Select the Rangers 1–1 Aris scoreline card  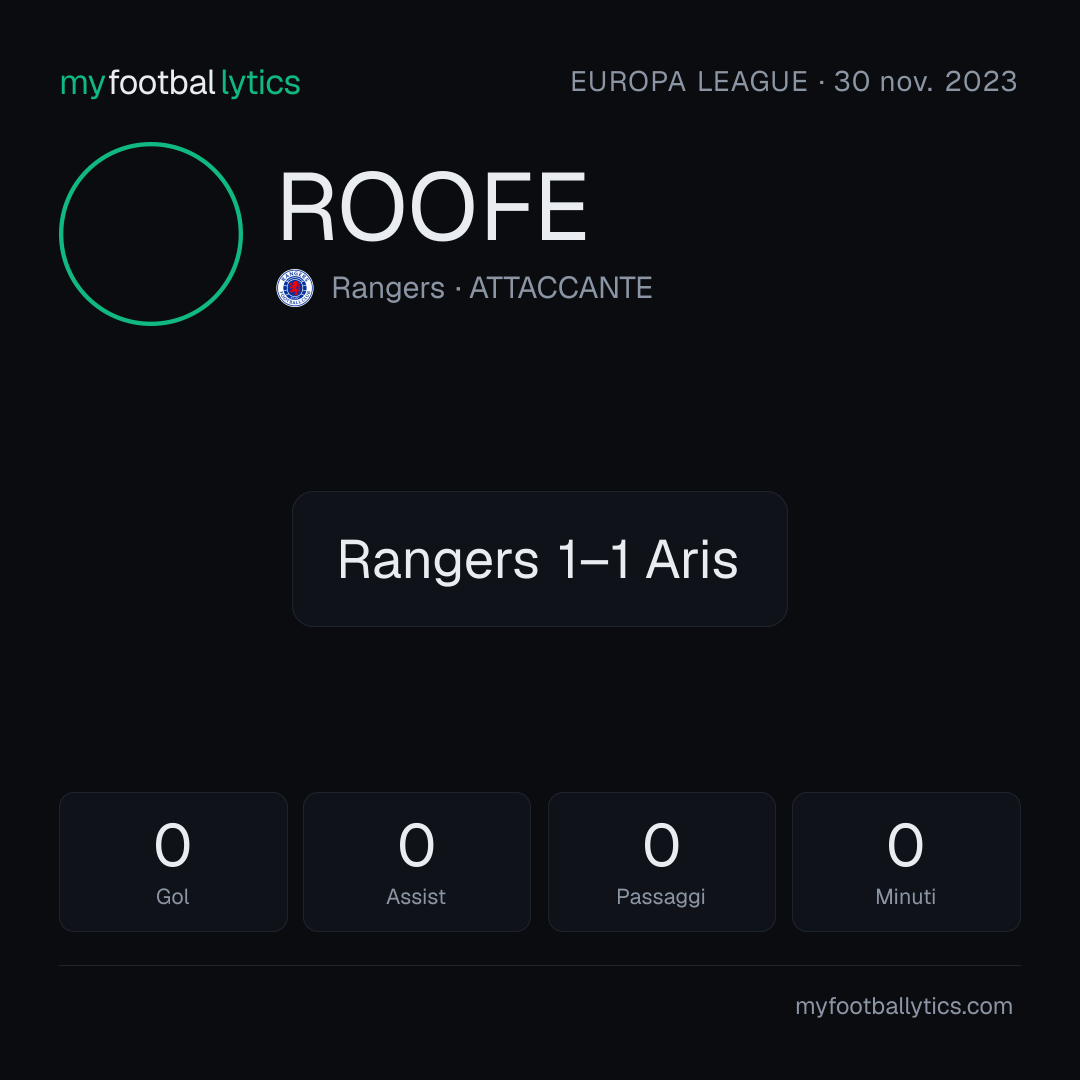(x=540, y=559)
